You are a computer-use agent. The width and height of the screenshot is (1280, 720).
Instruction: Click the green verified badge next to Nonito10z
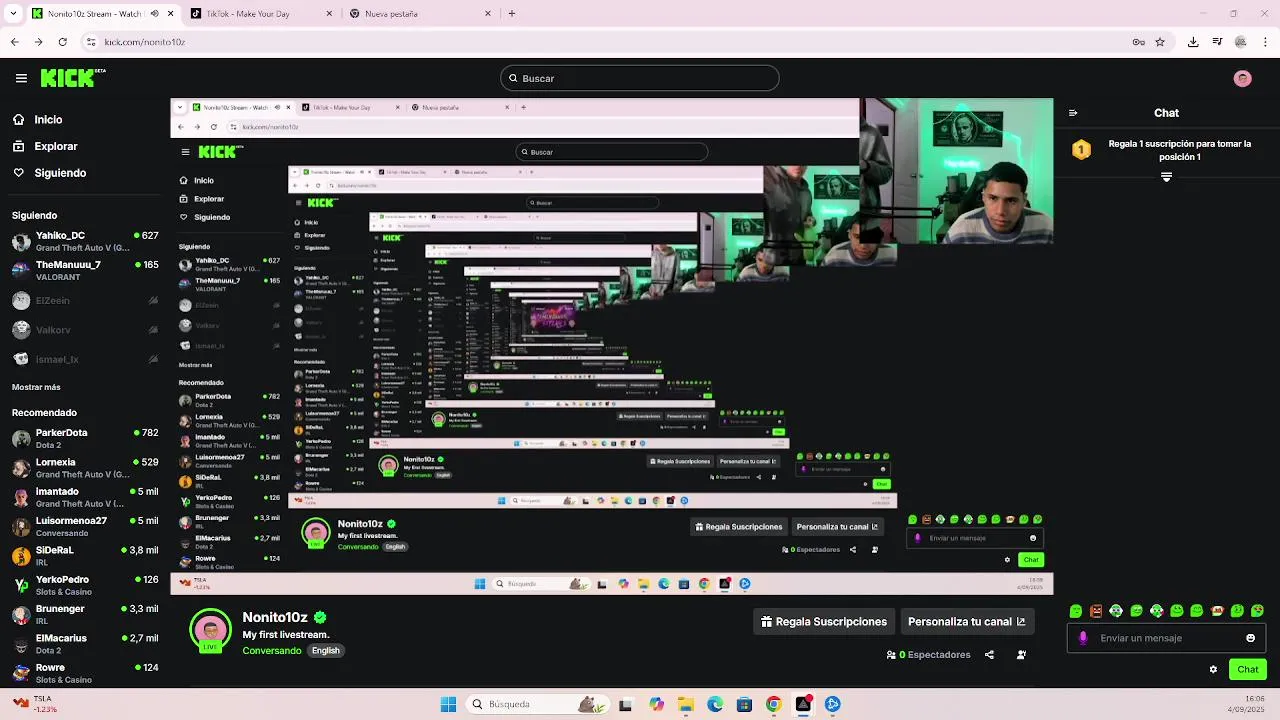point(320,617)
